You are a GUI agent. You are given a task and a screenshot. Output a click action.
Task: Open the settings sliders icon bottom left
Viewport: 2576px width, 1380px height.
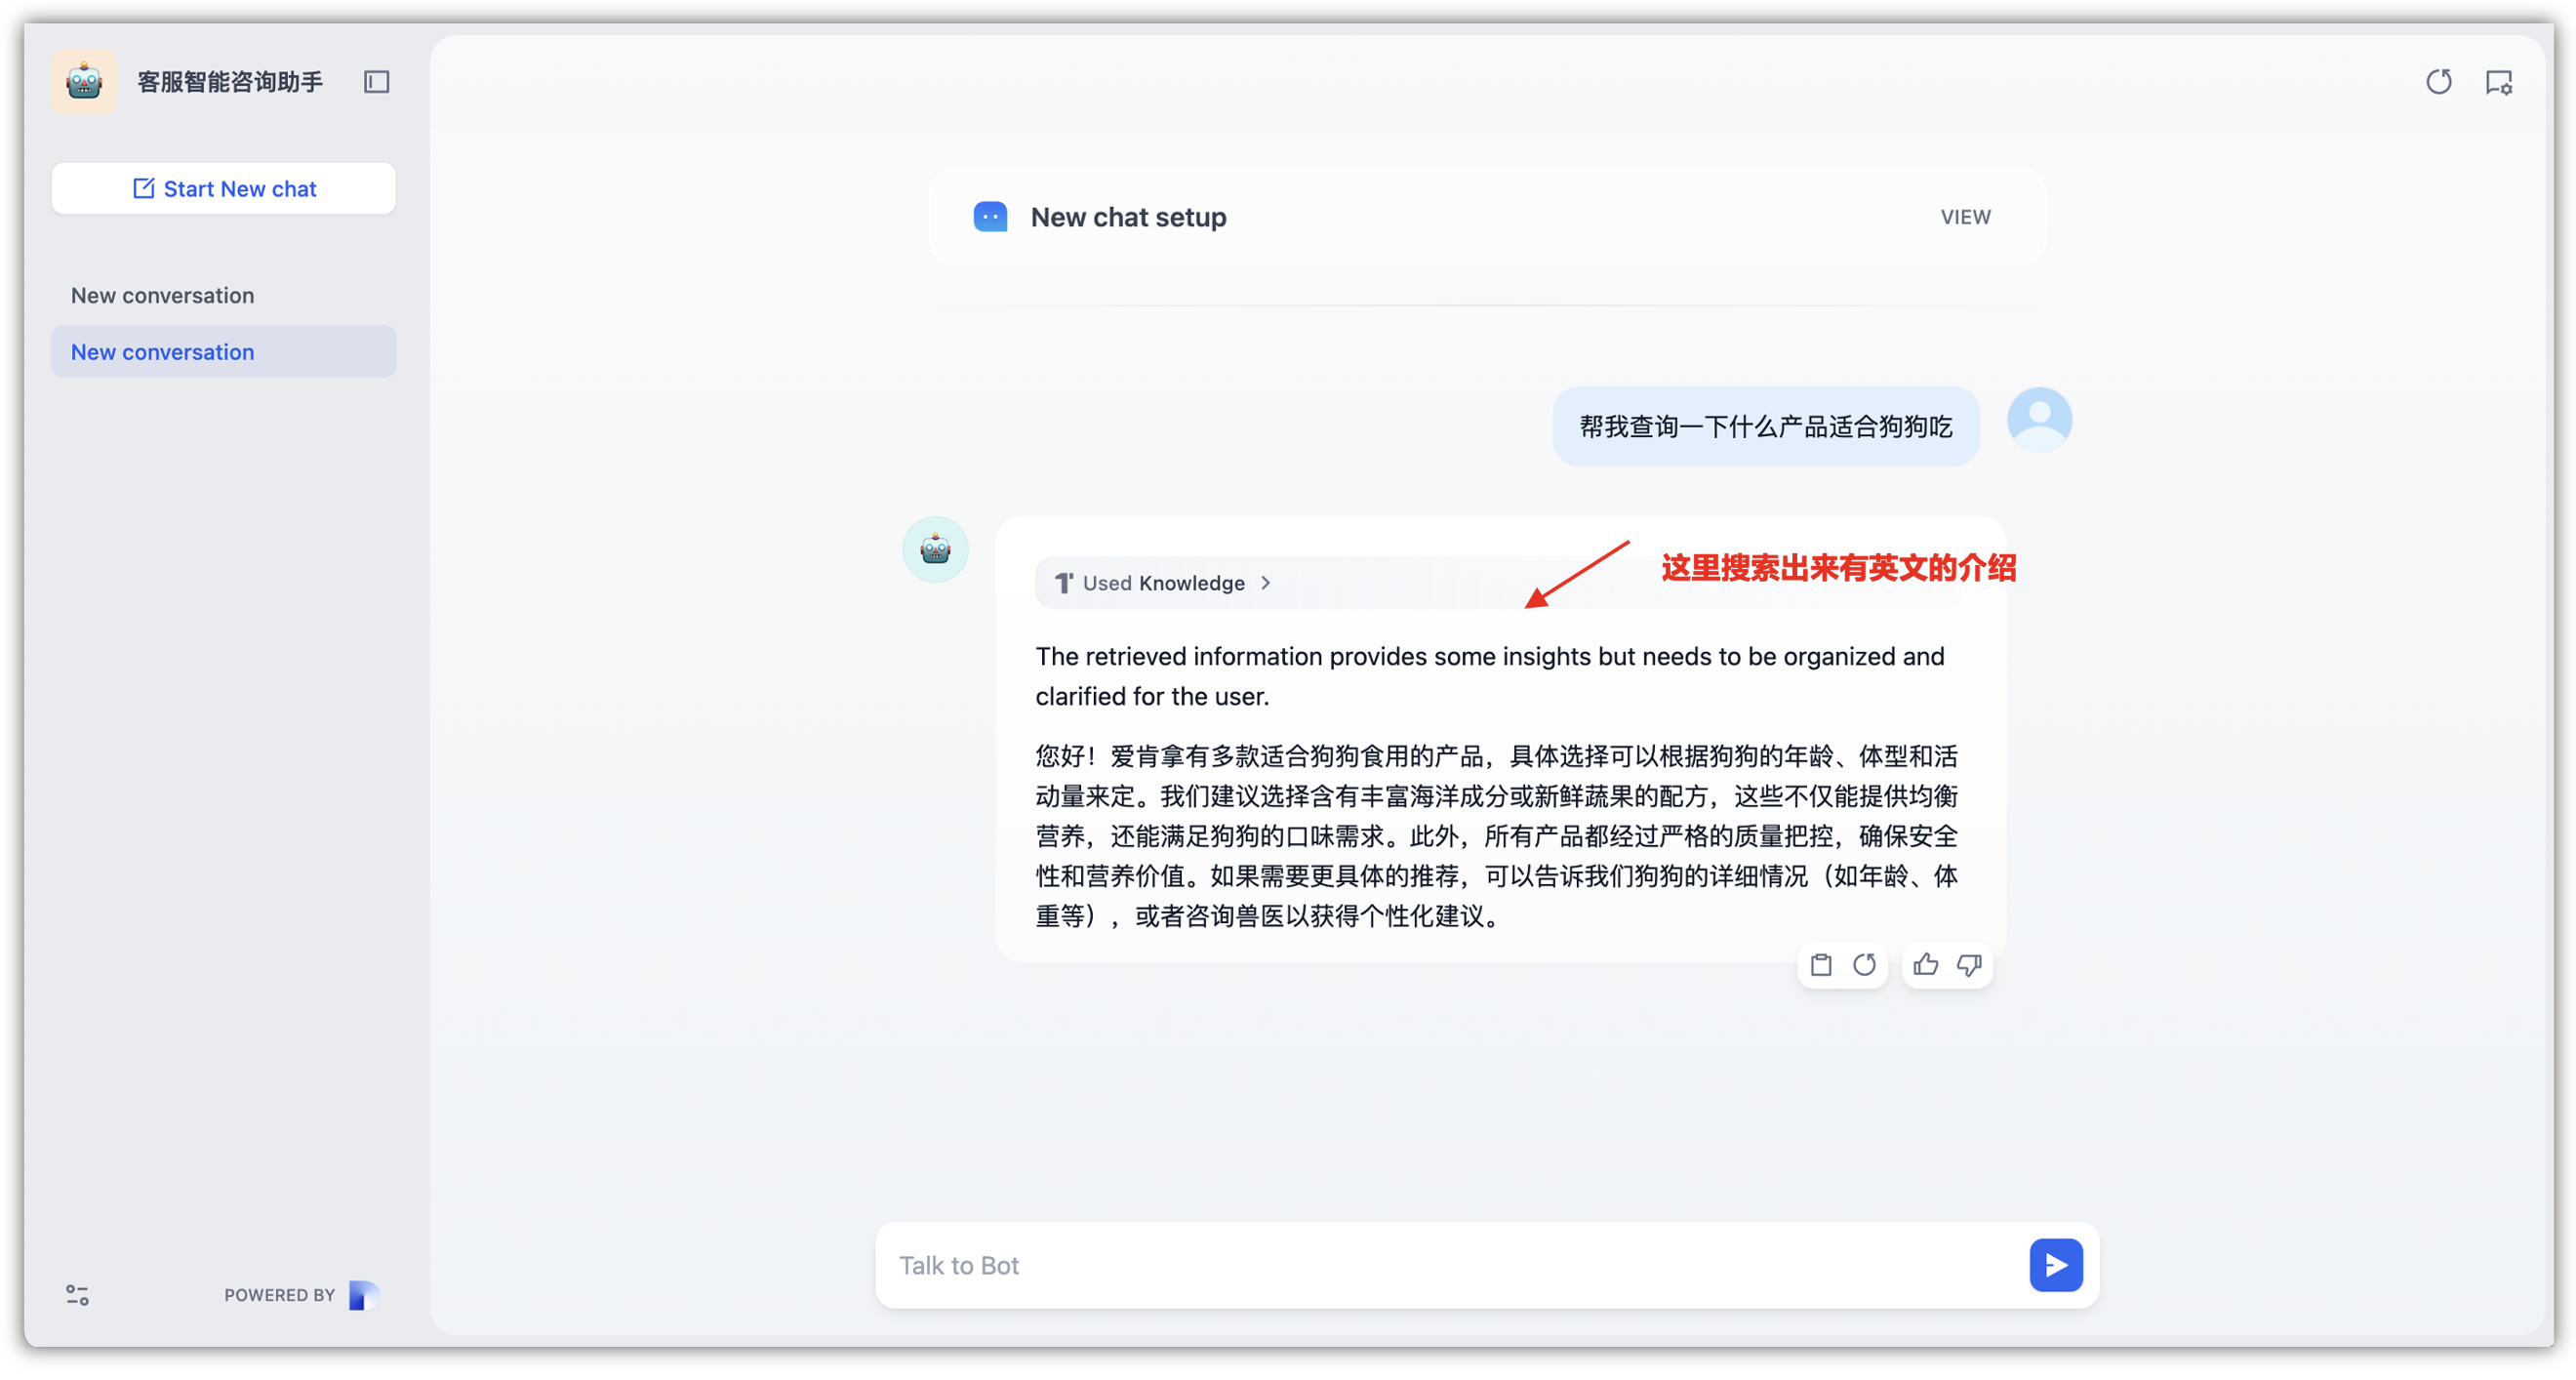tap(77, 1295)
